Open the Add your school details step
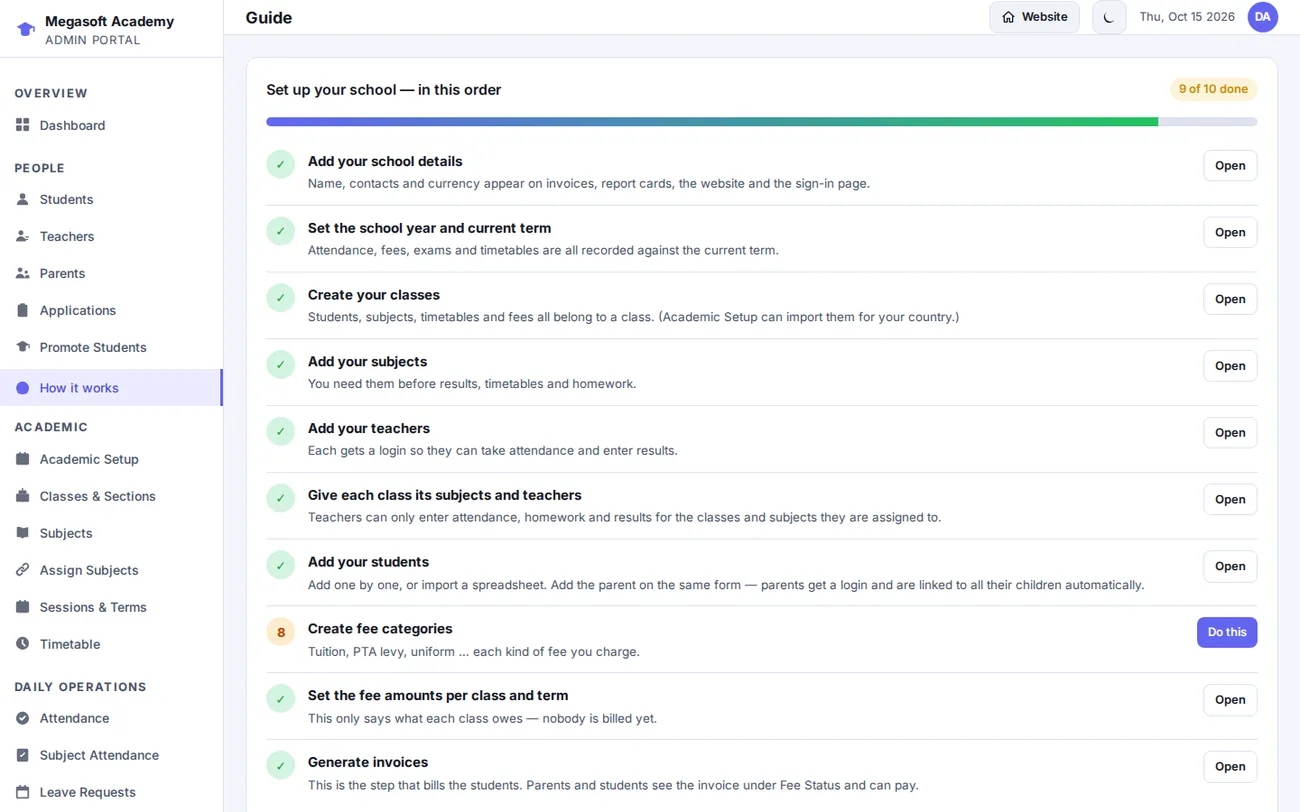 tap(1230, 166)
